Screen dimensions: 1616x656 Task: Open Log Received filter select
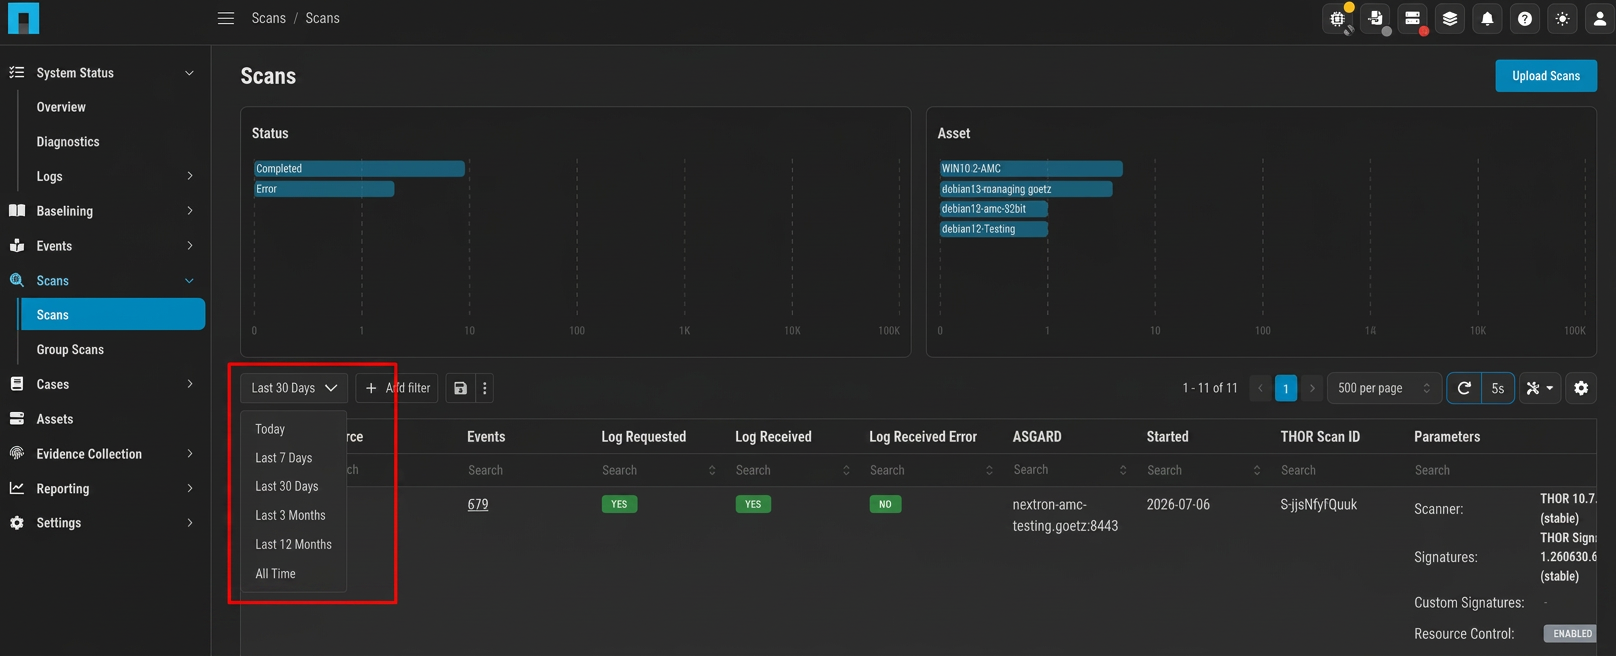794,470
